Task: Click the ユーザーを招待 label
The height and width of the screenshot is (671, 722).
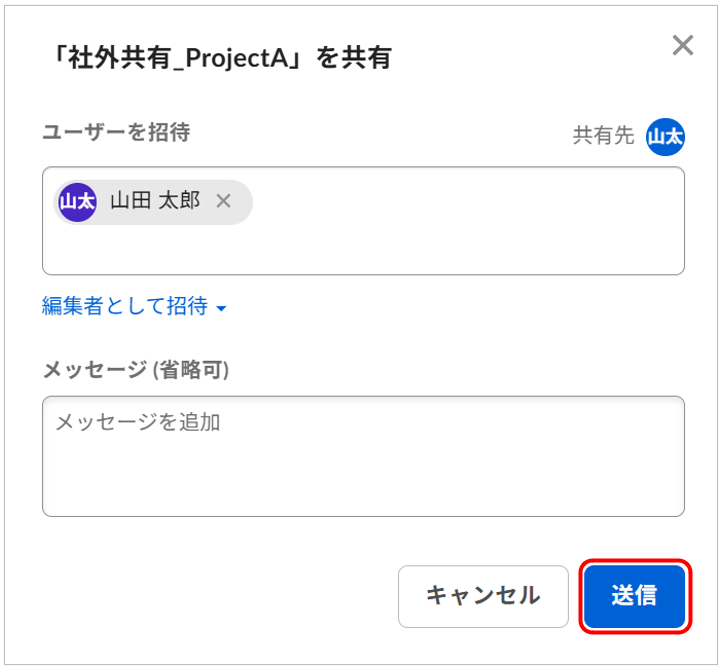Action: click(116, 132)
